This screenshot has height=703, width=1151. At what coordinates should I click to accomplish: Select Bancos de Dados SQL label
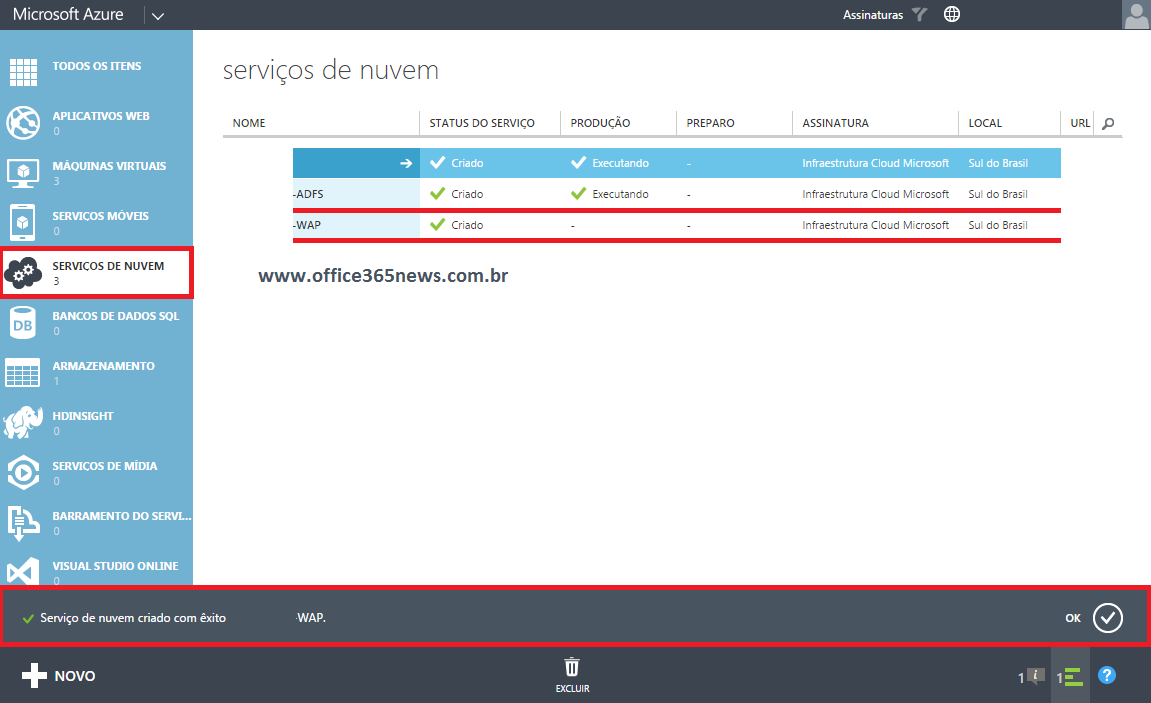coord(116,316)
